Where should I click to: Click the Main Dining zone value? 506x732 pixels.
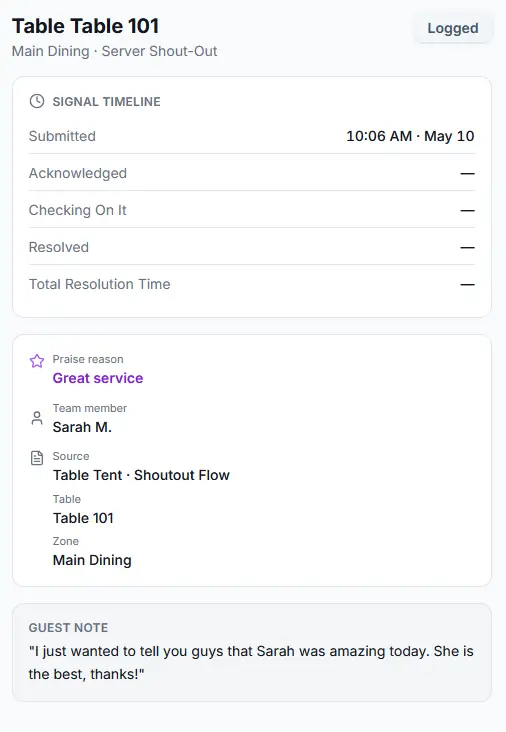click(x=92, y=560)
